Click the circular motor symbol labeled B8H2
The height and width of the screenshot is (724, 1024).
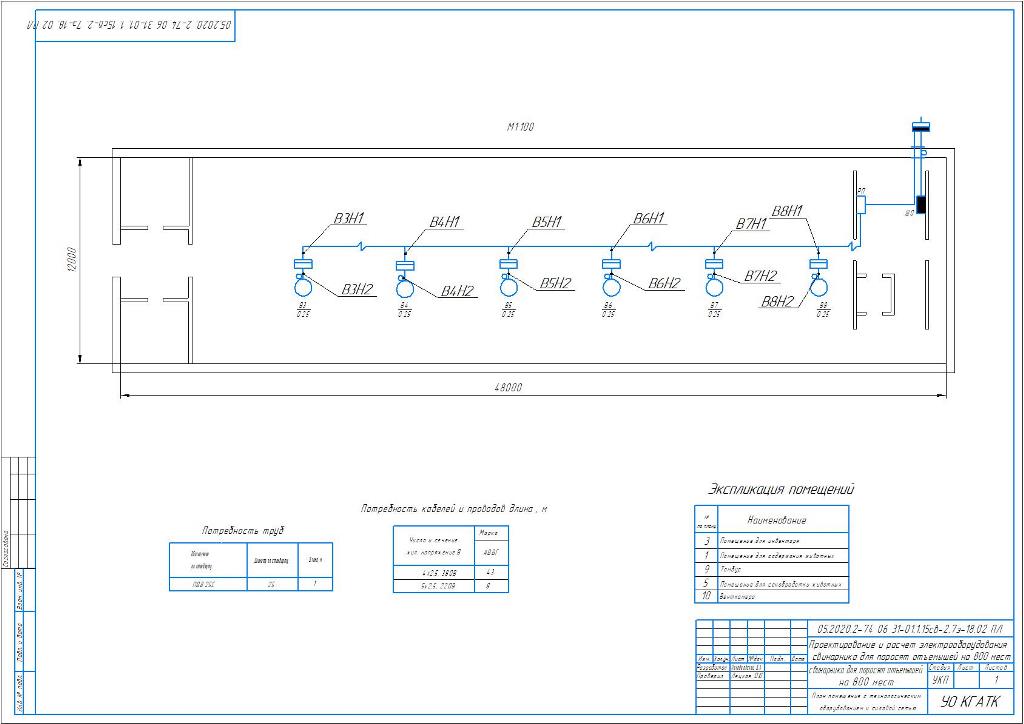point(819,287)
